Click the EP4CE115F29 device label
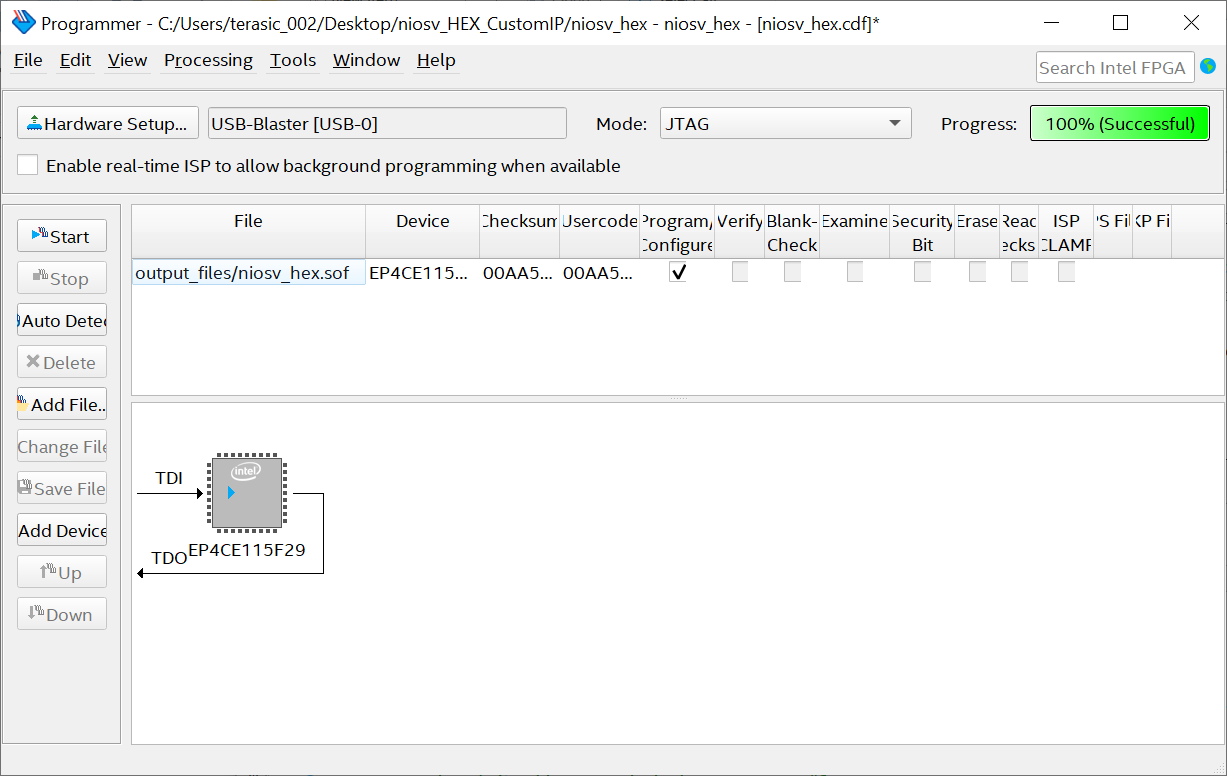1227x776 pixels. tap(247, 549)
